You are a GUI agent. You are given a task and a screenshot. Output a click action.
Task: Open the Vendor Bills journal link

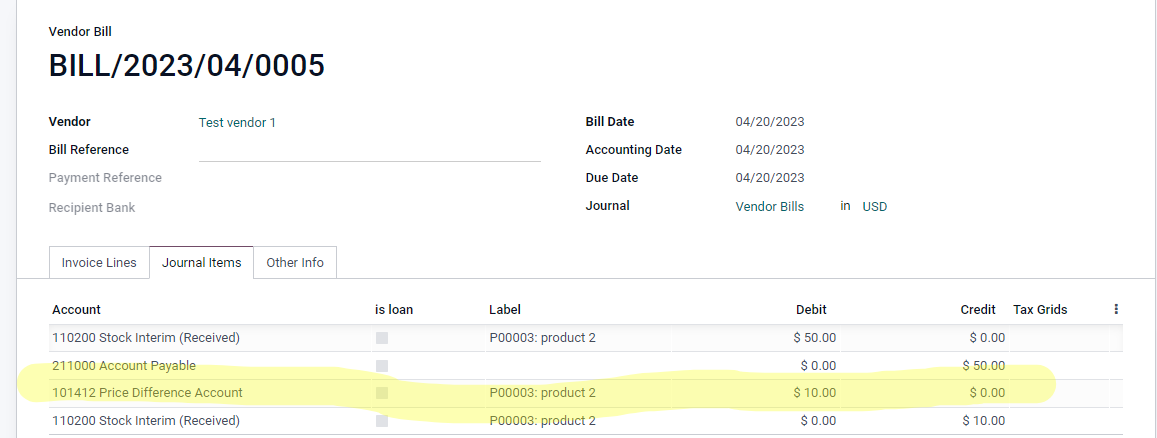pyautogui.click(x=770, y=206)
